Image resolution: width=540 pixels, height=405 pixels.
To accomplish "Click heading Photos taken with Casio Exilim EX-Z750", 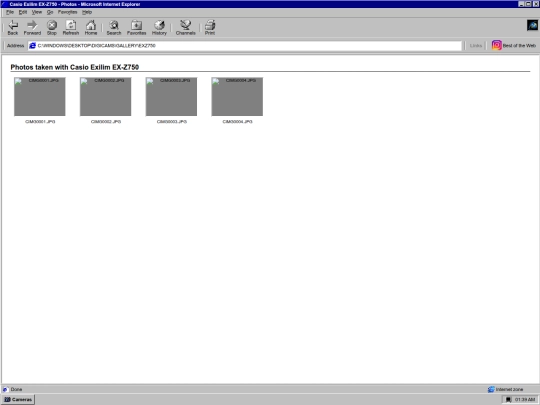I will [75, 67].
